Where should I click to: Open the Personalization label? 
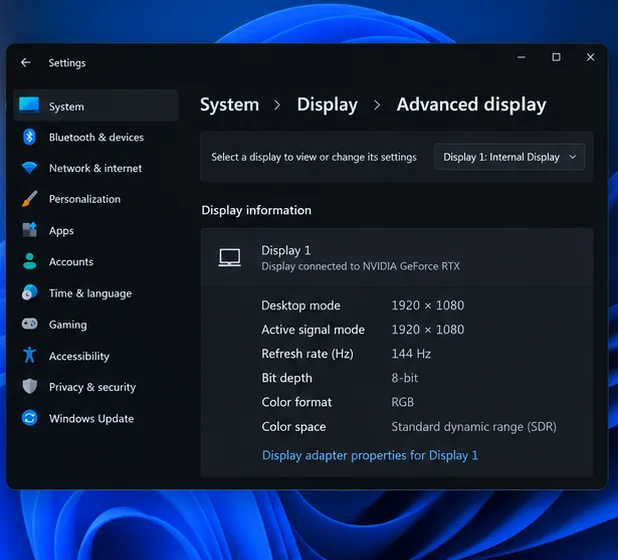click(85, 199)
